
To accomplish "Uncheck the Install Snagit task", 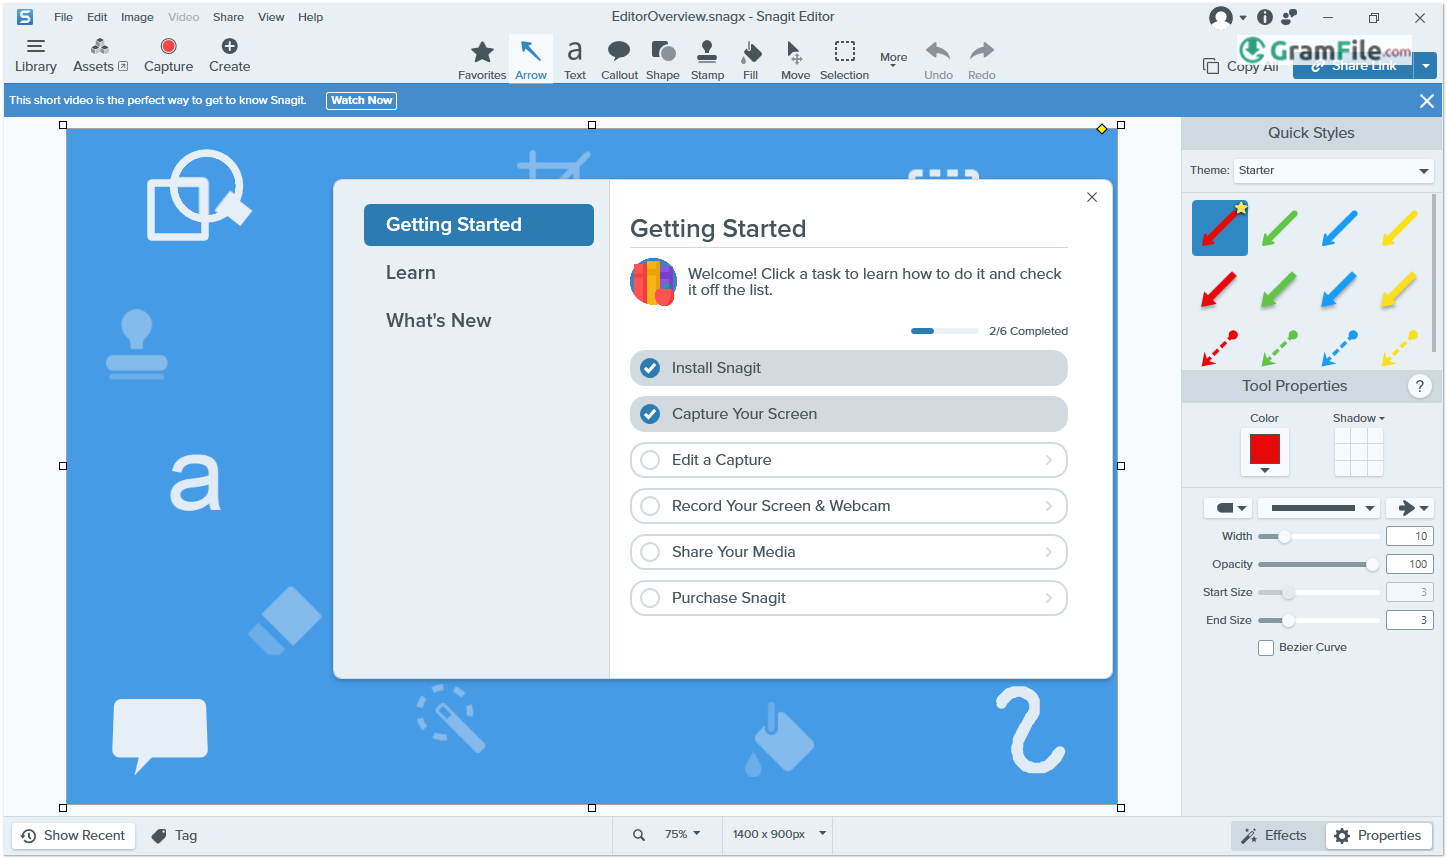I will [x=650, y=368].
